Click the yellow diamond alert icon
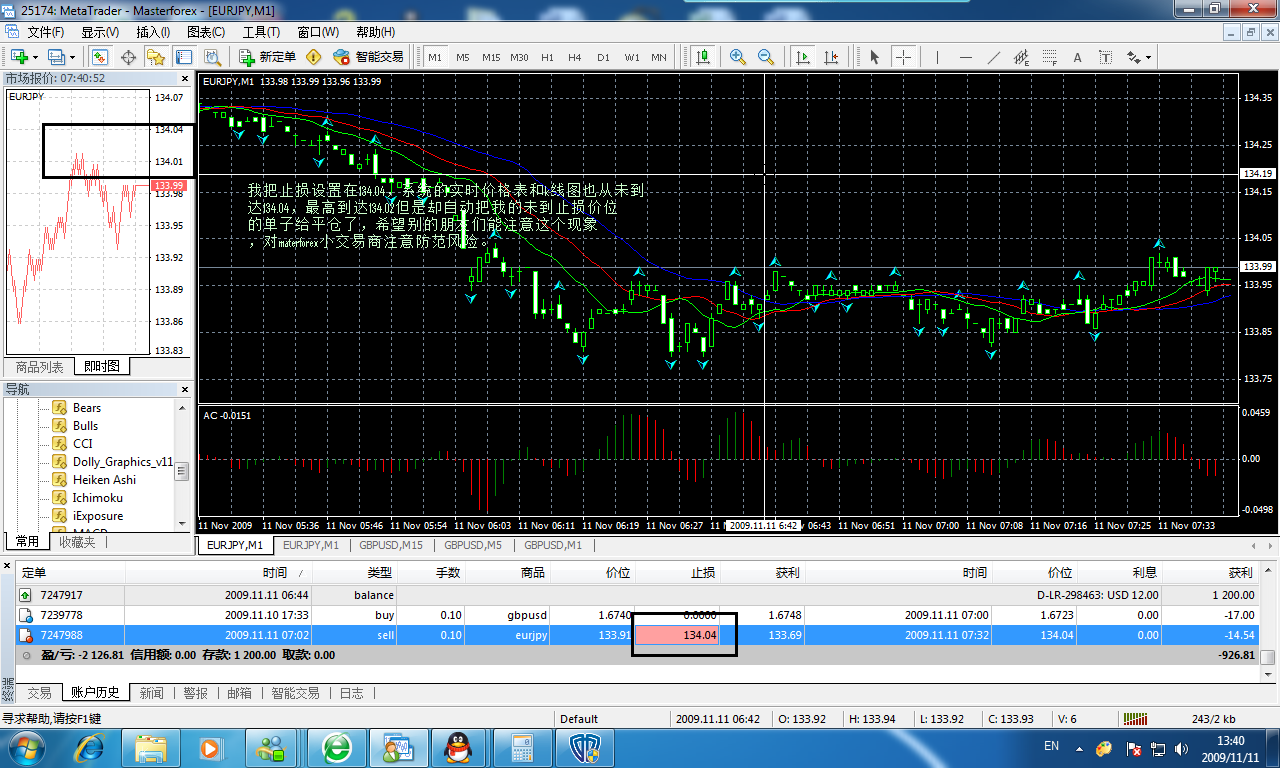1280x768 pixels. click(314, 57)
